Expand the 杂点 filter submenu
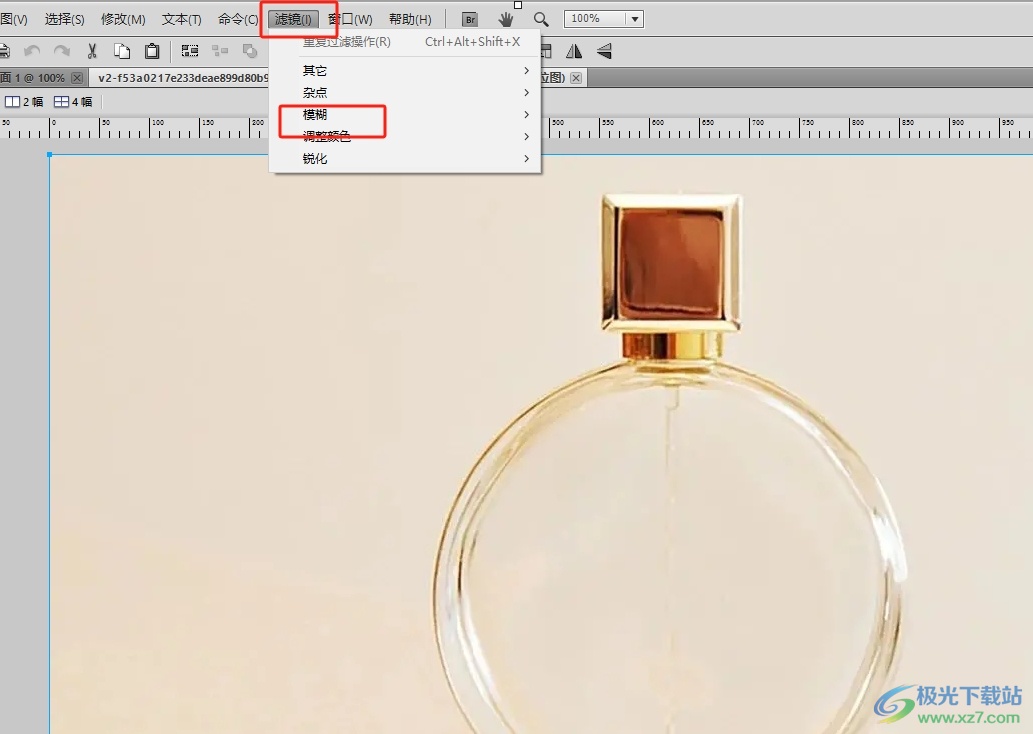Image resolution: width=1033 pixels, height=734 pixels. click(x=405, y=92)
